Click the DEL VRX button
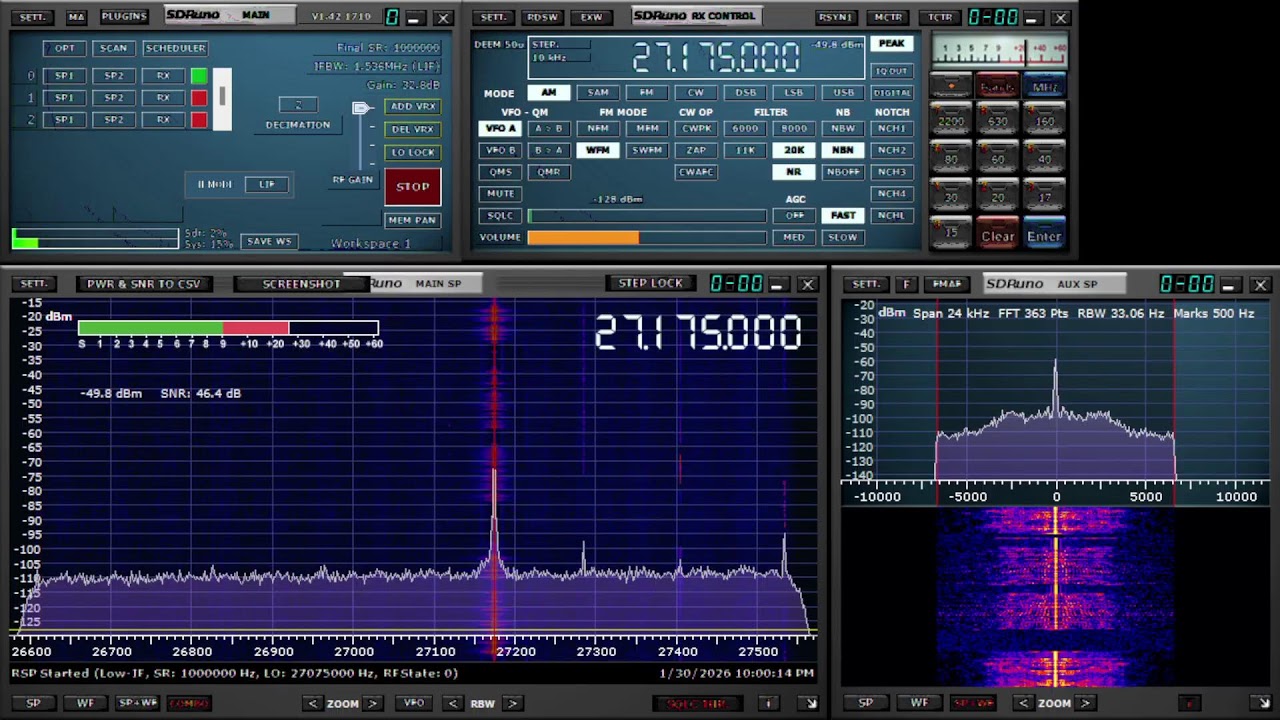 point(413,129)
